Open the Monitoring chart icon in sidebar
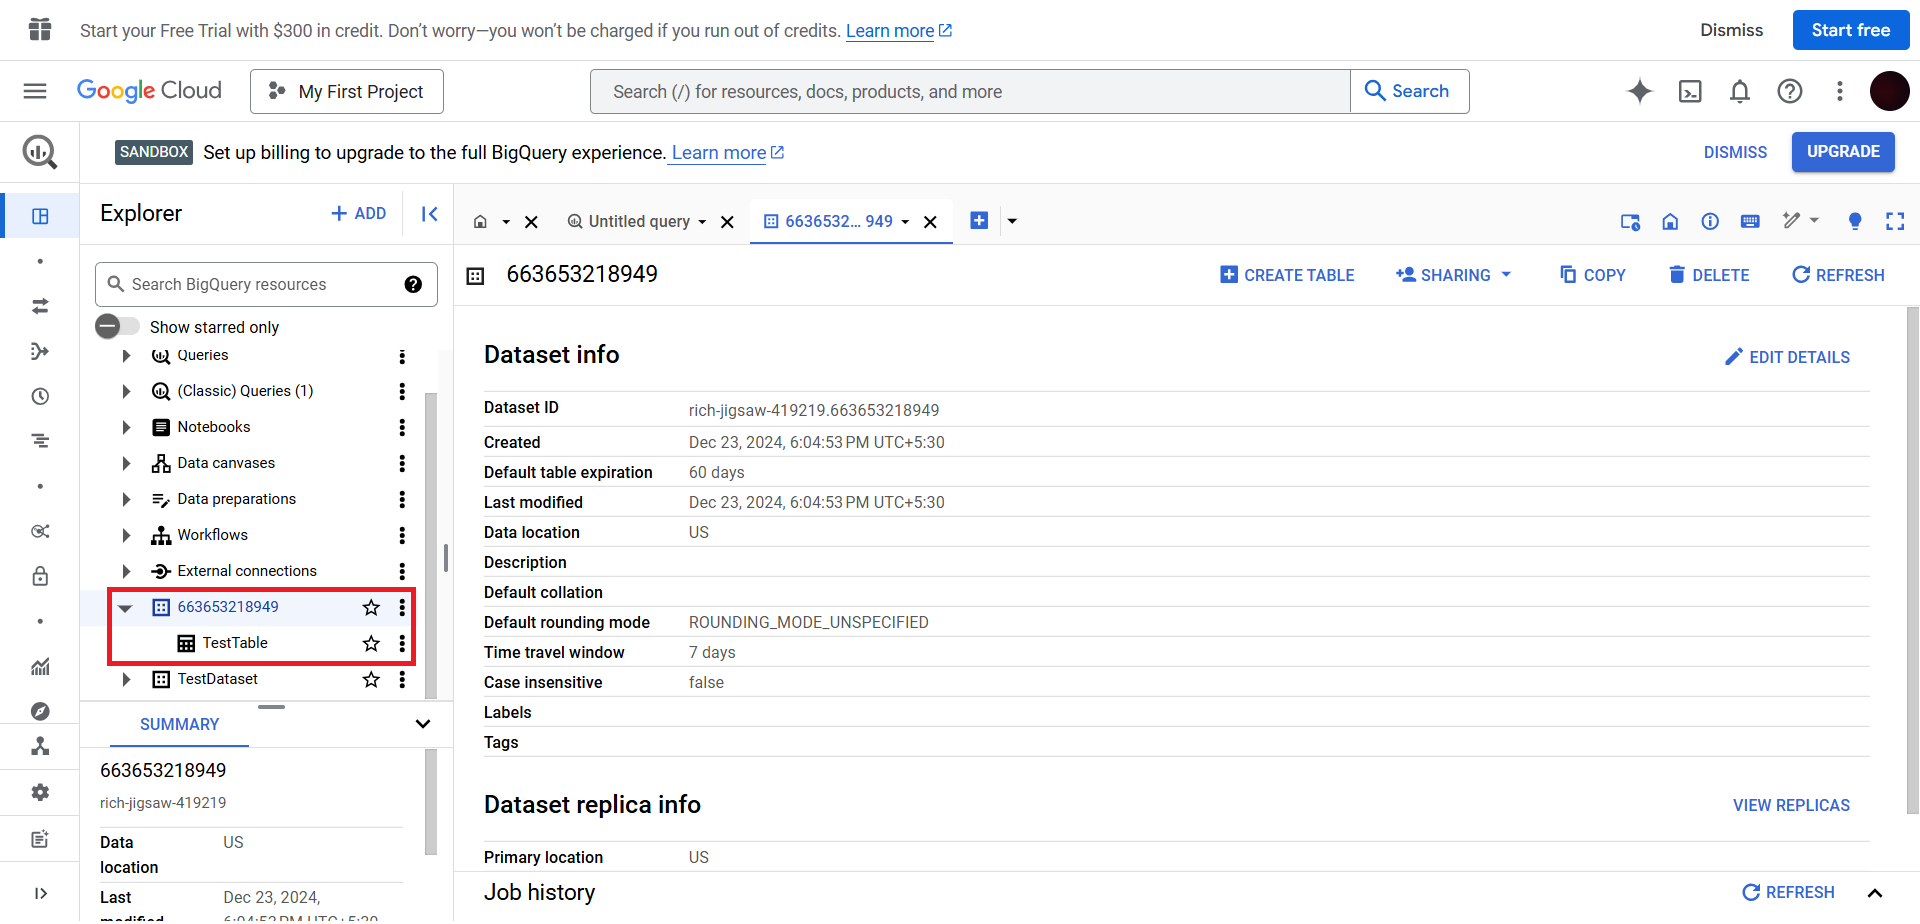 pos(40,667)
